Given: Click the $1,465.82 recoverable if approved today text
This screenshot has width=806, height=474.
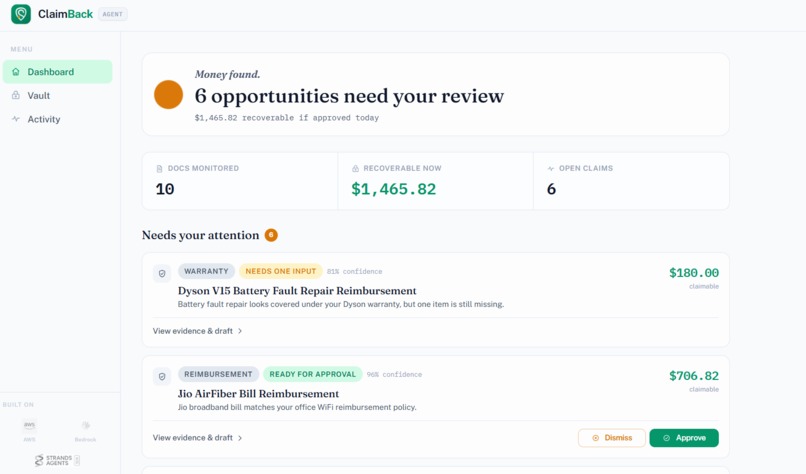Looking at the screenshot, I should coord(286,118).
